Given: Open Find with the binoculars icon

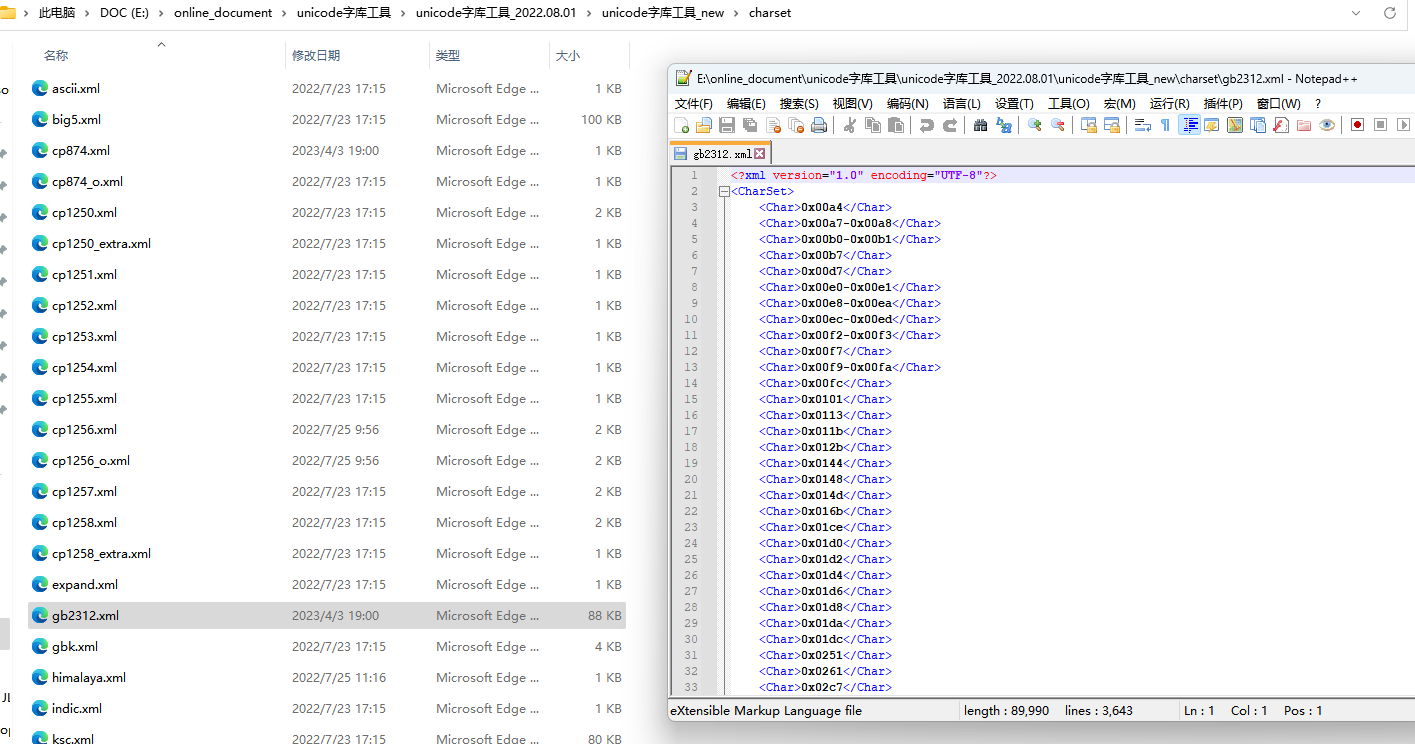Looking at the screenshot, I should click(x=981, y=125).
